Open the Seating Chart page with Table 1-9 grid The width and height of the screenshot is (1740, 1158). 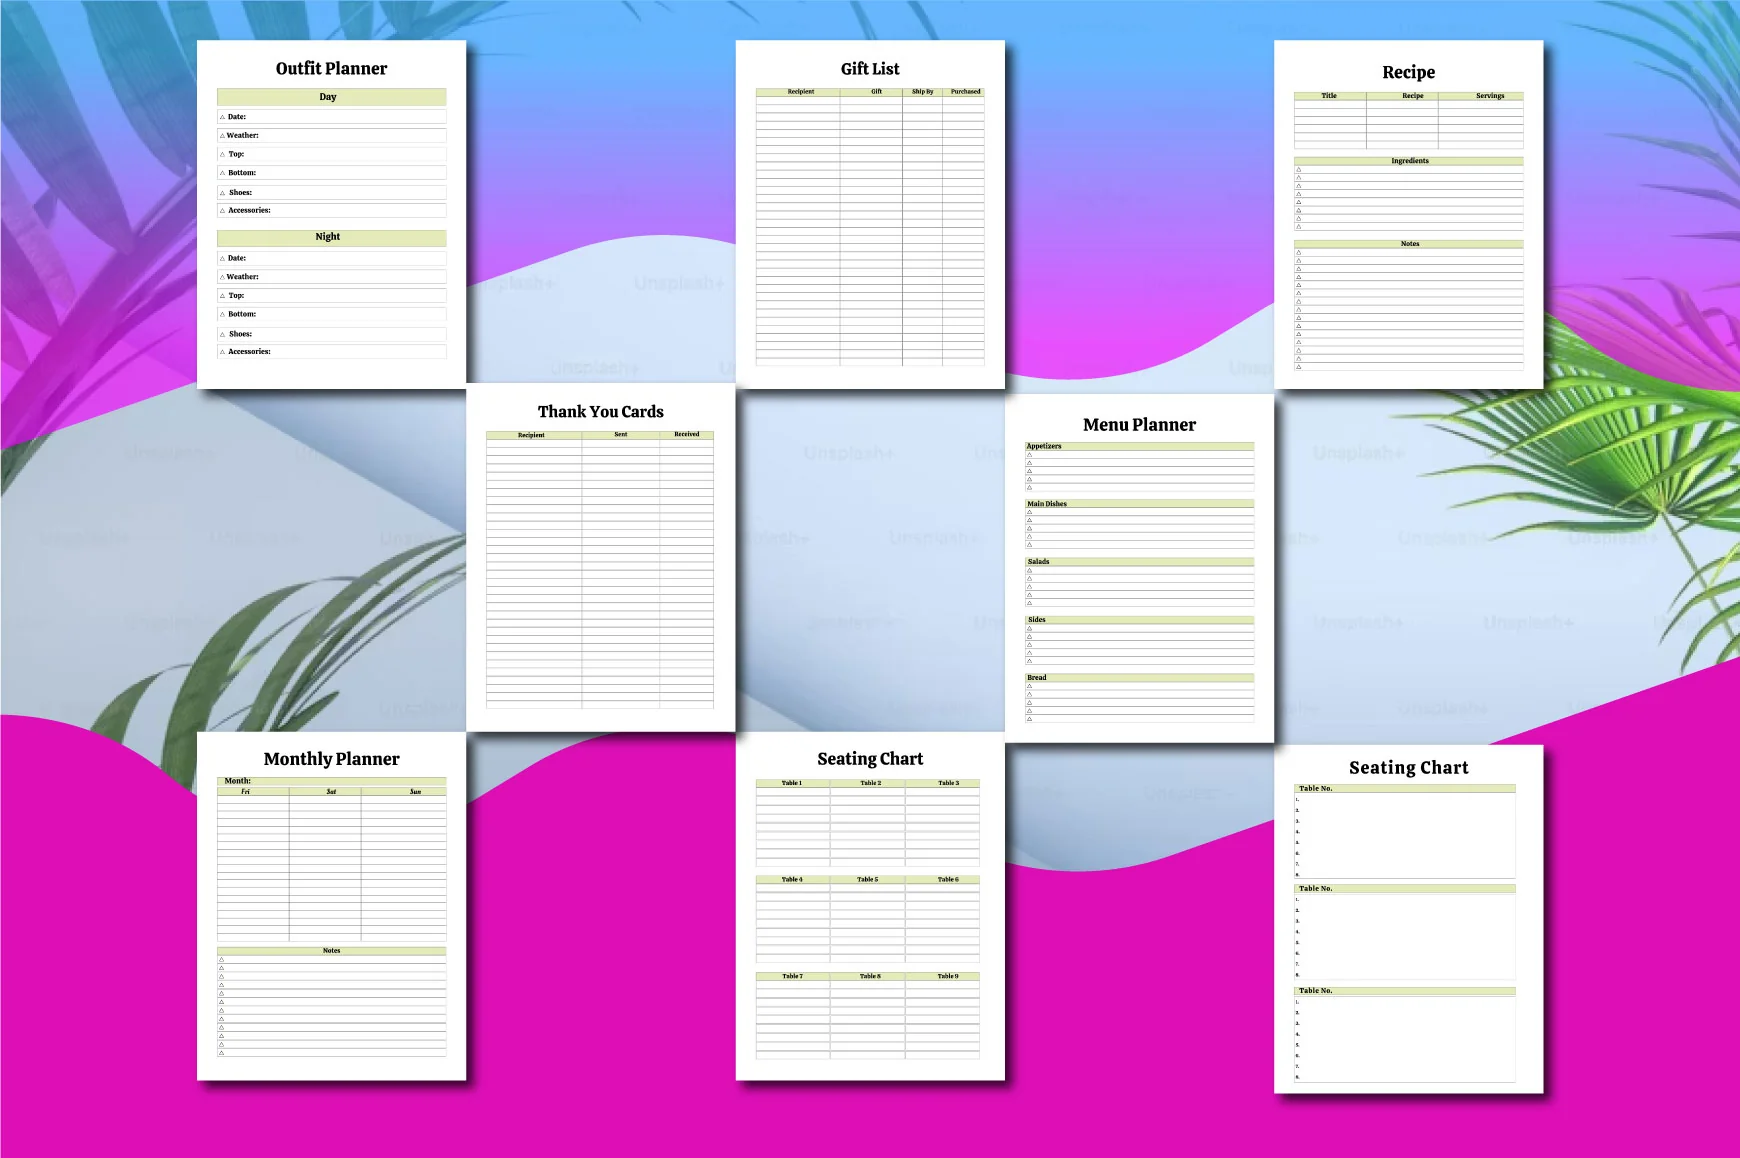tap(870, 906)
